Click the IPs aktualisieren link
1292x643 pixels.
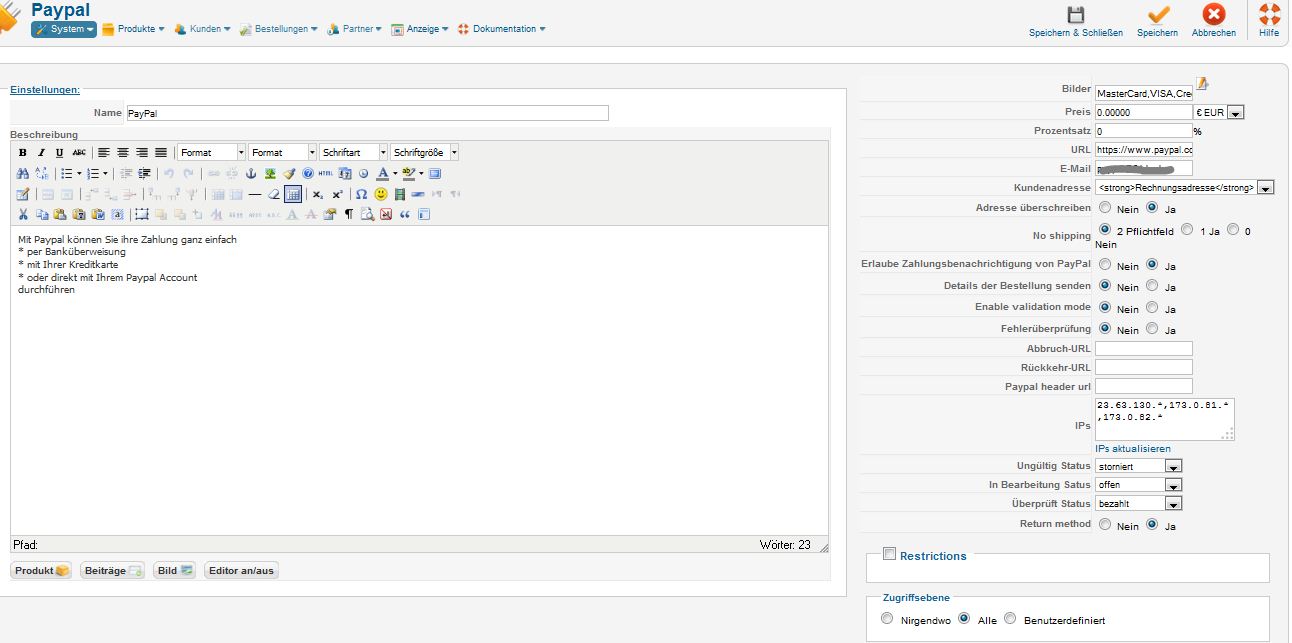tap(1133, 449)
